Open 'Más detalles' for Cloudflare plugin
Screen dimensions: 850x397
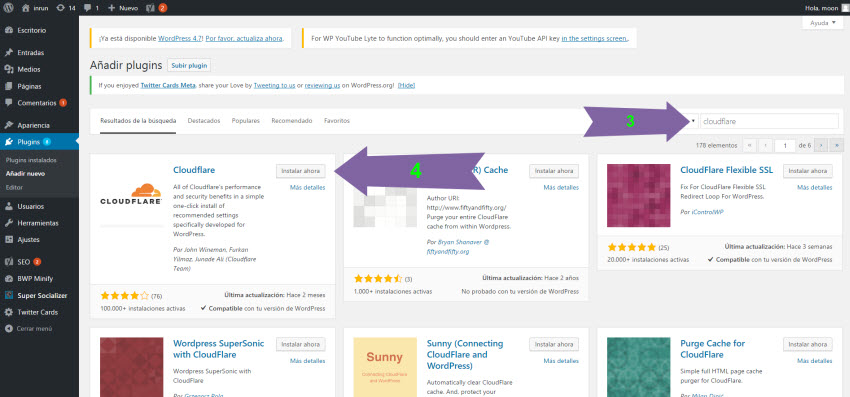point(307,188)
